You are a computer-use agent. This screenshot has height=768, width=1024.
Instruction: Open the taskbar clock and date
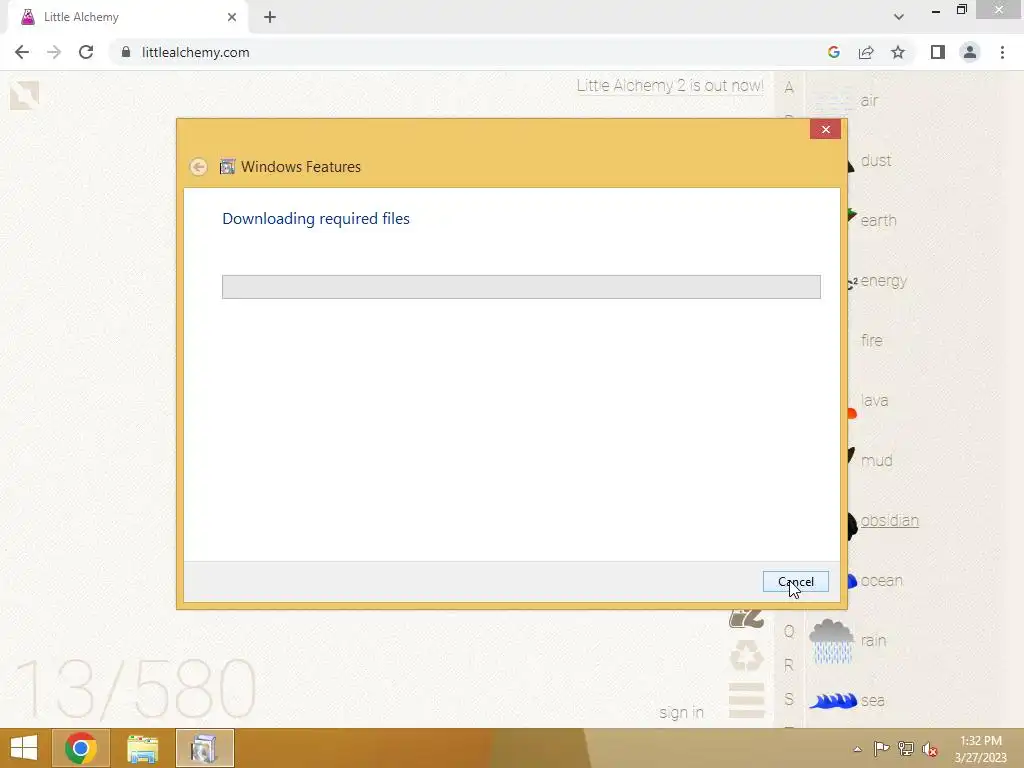coord(980,749)
